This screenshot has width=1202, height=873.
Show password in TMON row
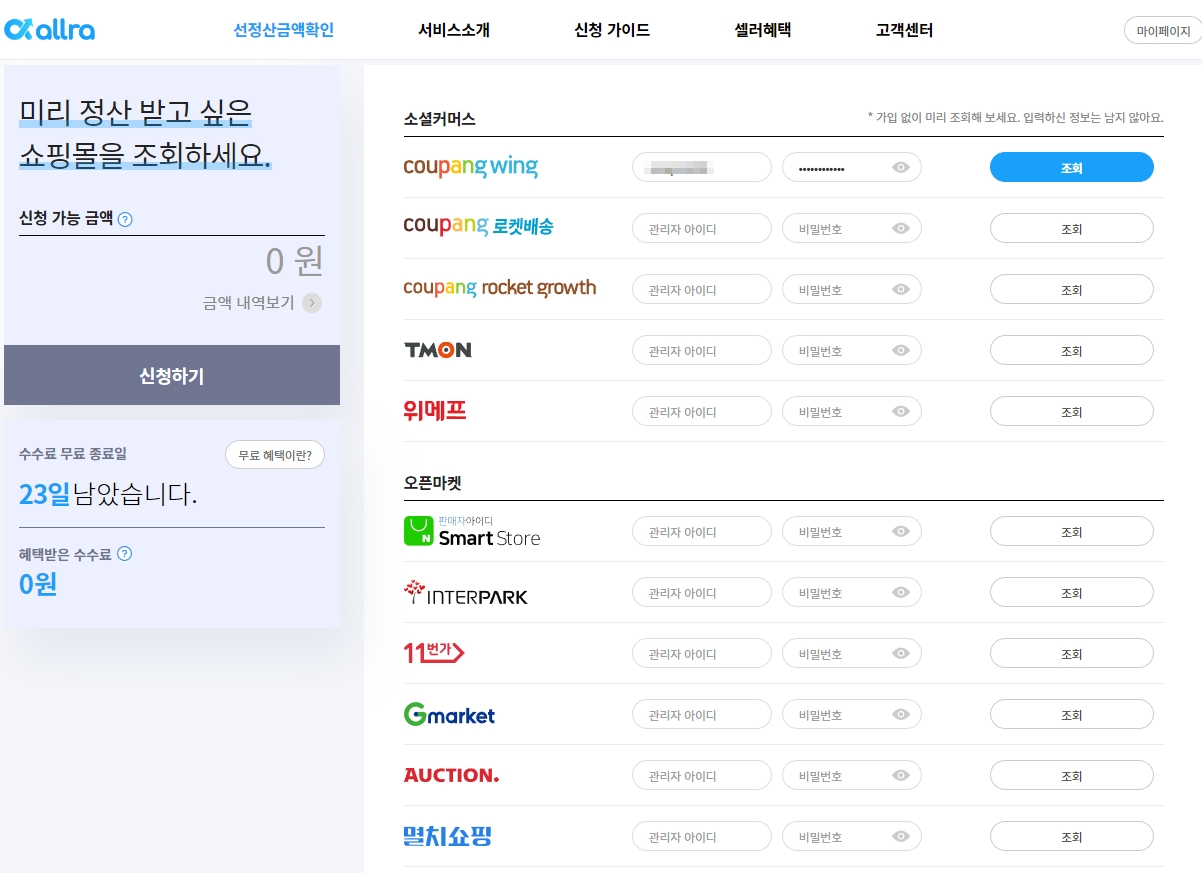click(x=901, y=351)
